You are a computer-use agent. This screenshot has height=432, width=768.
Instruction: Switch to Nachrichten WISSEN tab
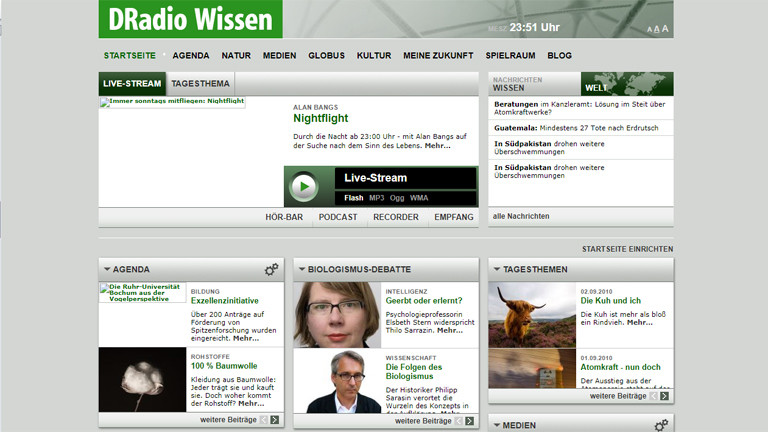pos(534,84)
